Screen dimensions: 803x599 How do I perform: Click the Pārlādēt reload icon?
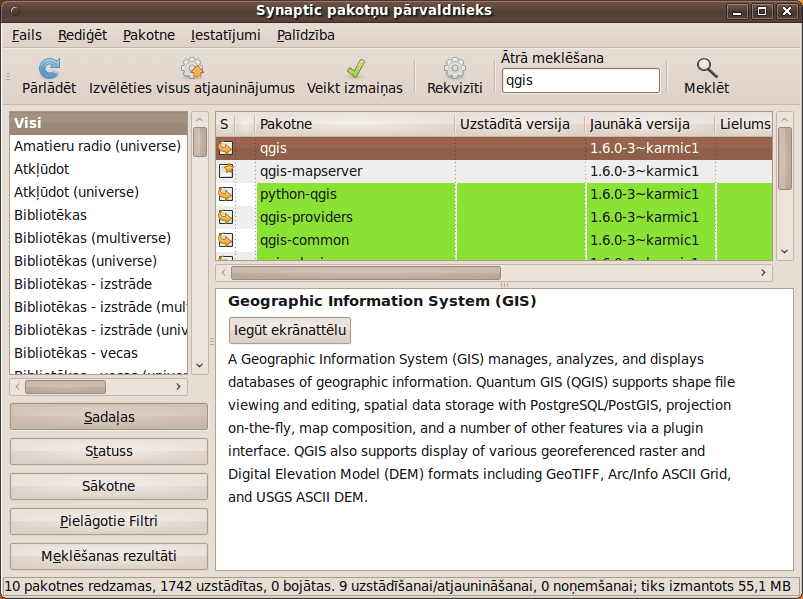pos(49,68)
